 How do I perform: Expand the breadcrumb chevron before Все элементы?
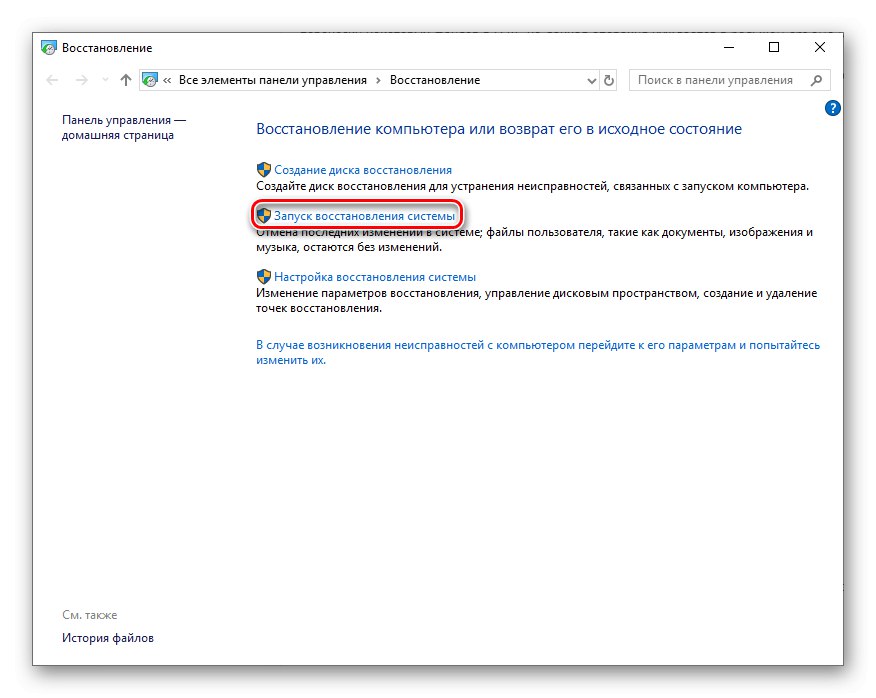tap(166, 80)
